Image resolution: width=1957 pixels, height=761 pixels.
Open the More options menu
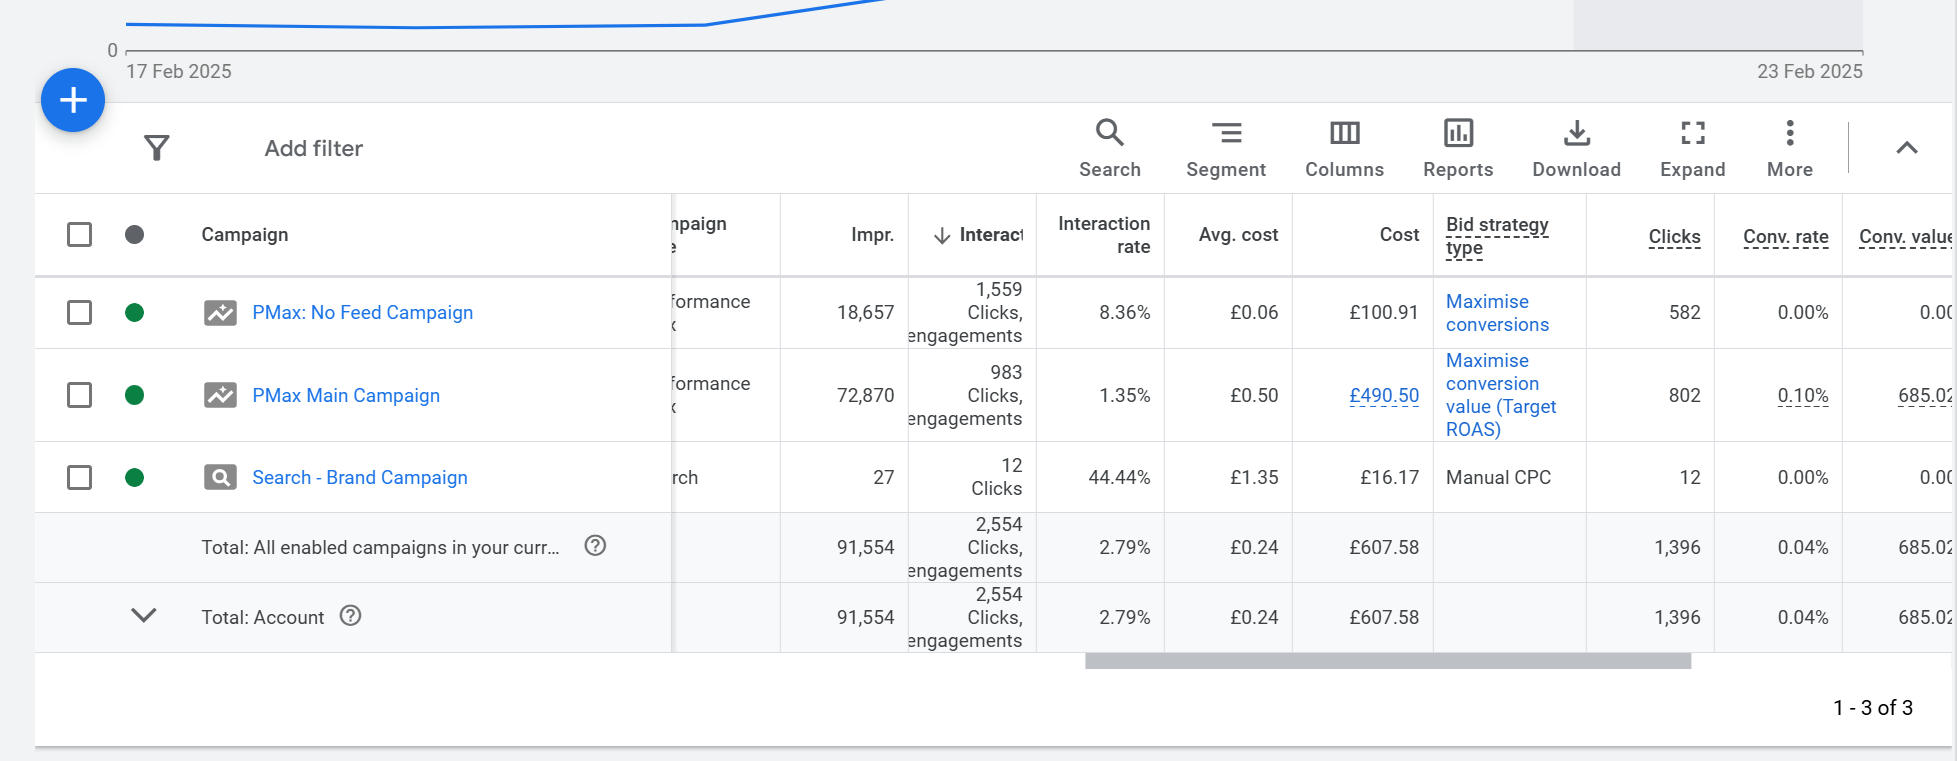click(x=1789, y=148)
